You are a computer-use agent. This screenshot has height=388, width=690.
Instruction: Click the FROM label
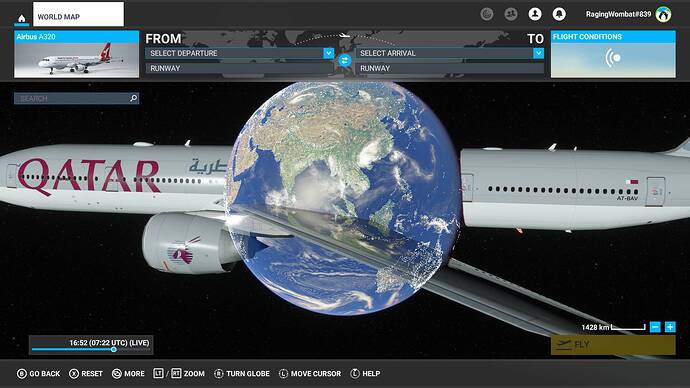(163, 39)
